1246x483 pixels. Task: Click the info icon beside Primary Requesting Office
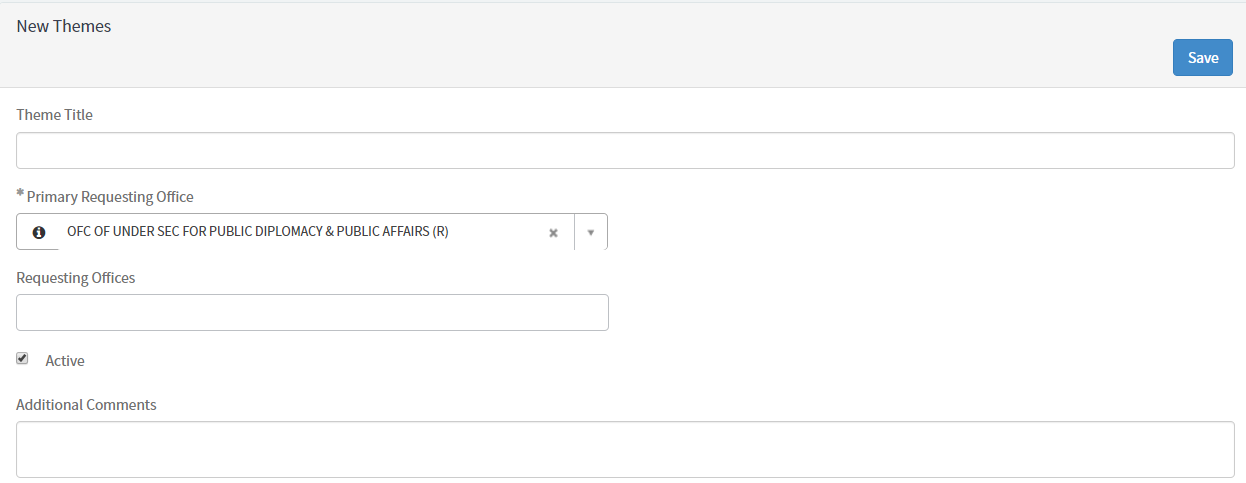pos(38,232)
